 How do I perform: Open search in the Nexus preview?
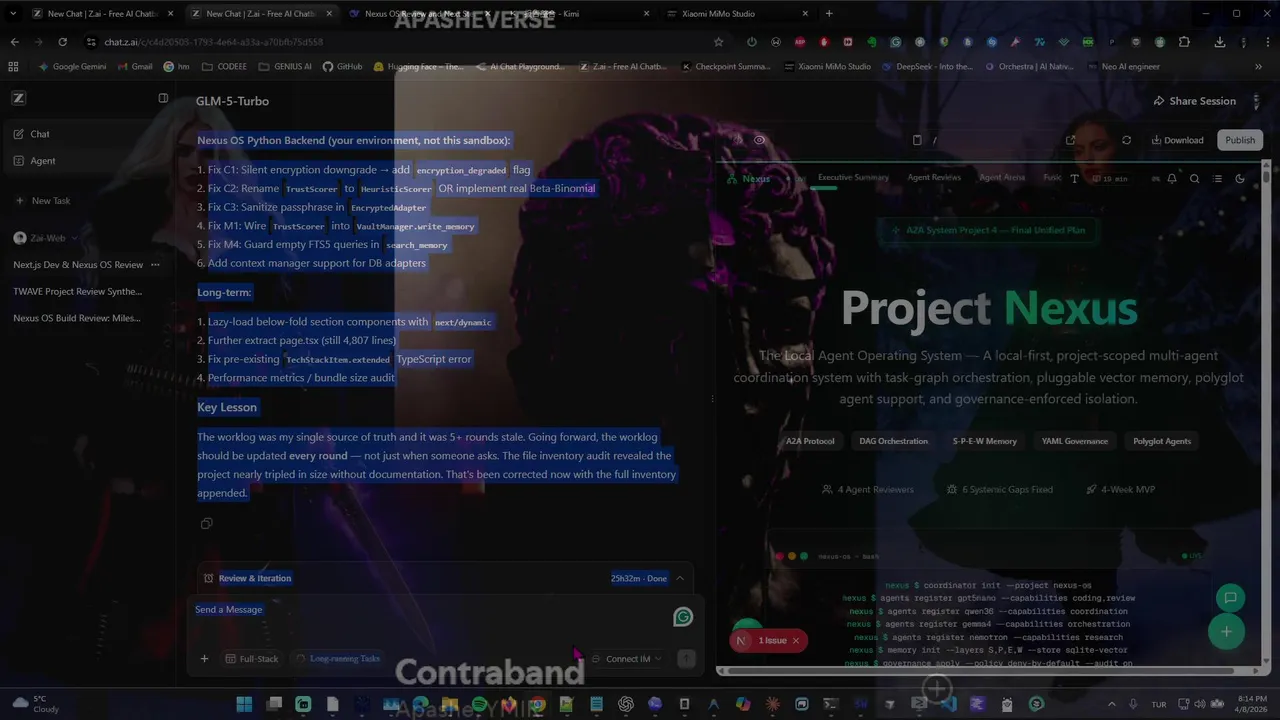[1194, 179]
